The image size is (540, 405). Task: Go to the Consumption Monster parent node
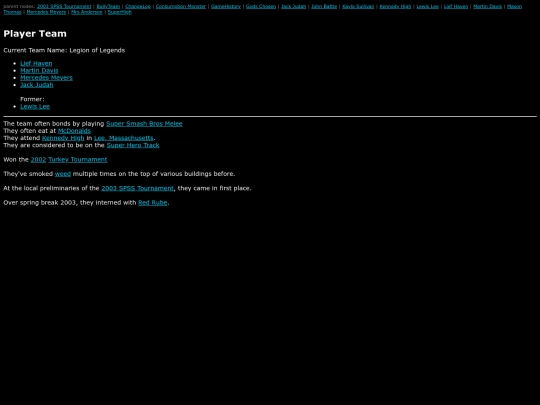pos(181,6)
